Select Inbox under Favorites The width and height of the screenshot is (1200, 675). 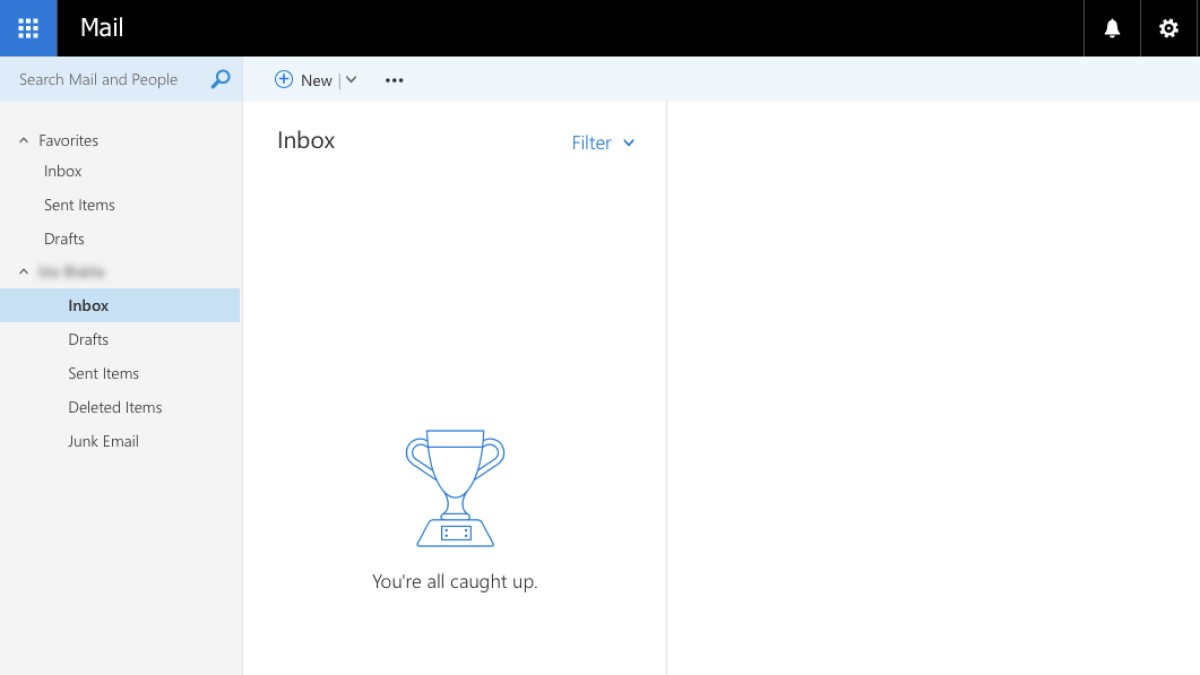63,171
